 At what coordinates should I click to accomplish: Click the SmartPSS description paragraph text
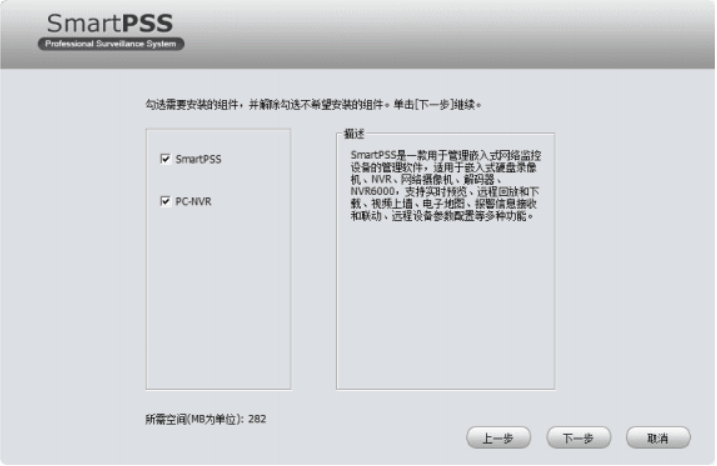click(x=444, y=185)
